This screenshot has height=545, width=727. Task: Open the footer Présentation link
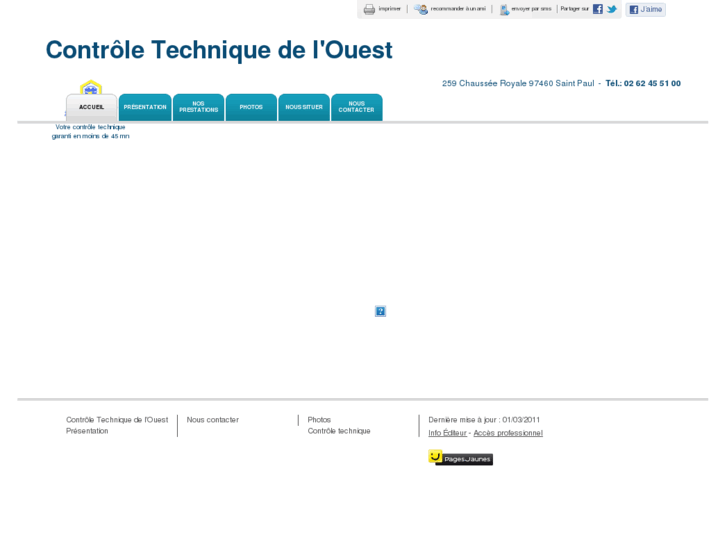click(87, 431)
